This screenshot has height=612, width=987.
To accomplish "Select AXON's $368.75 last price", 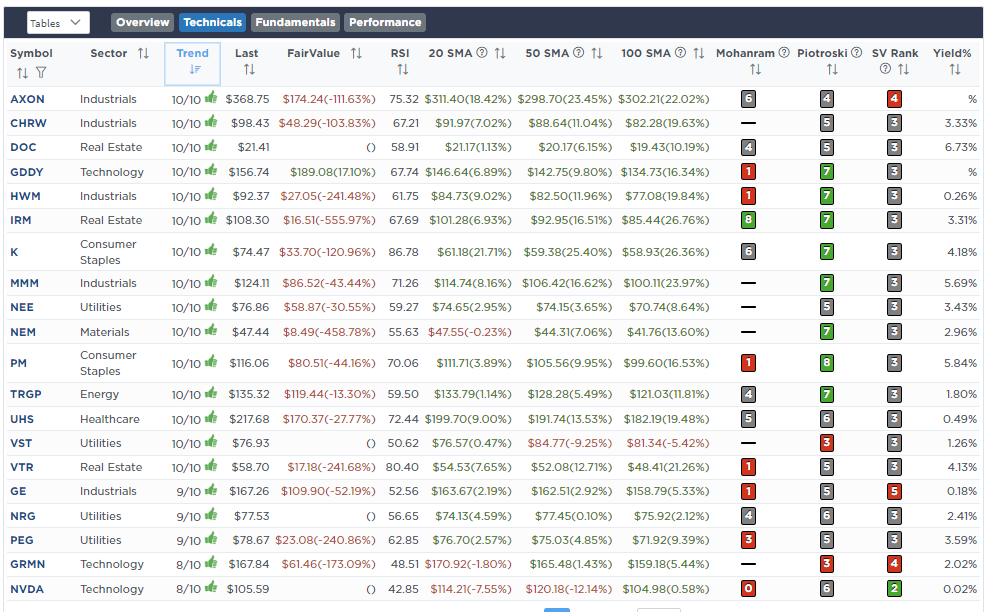I will (x=247, y=99).
